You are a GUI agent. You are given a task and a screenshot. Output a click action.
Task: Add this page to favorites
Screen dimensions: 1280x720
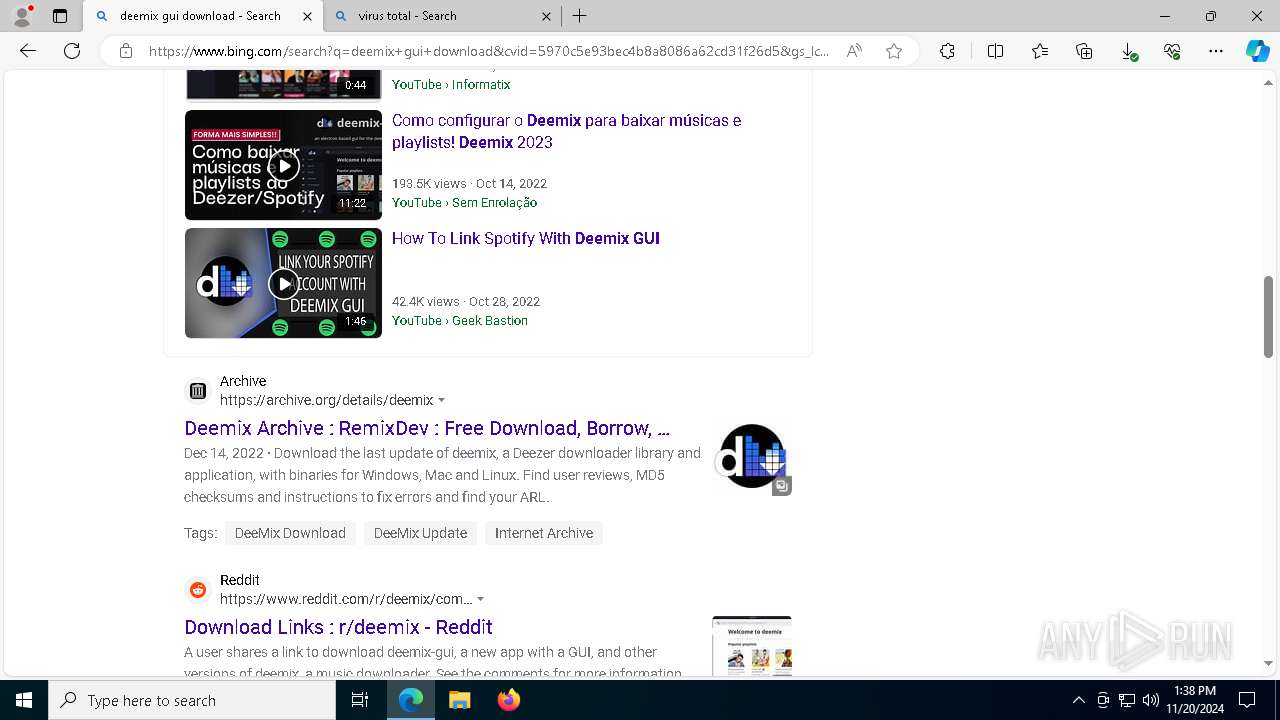(x=894, y=51)
